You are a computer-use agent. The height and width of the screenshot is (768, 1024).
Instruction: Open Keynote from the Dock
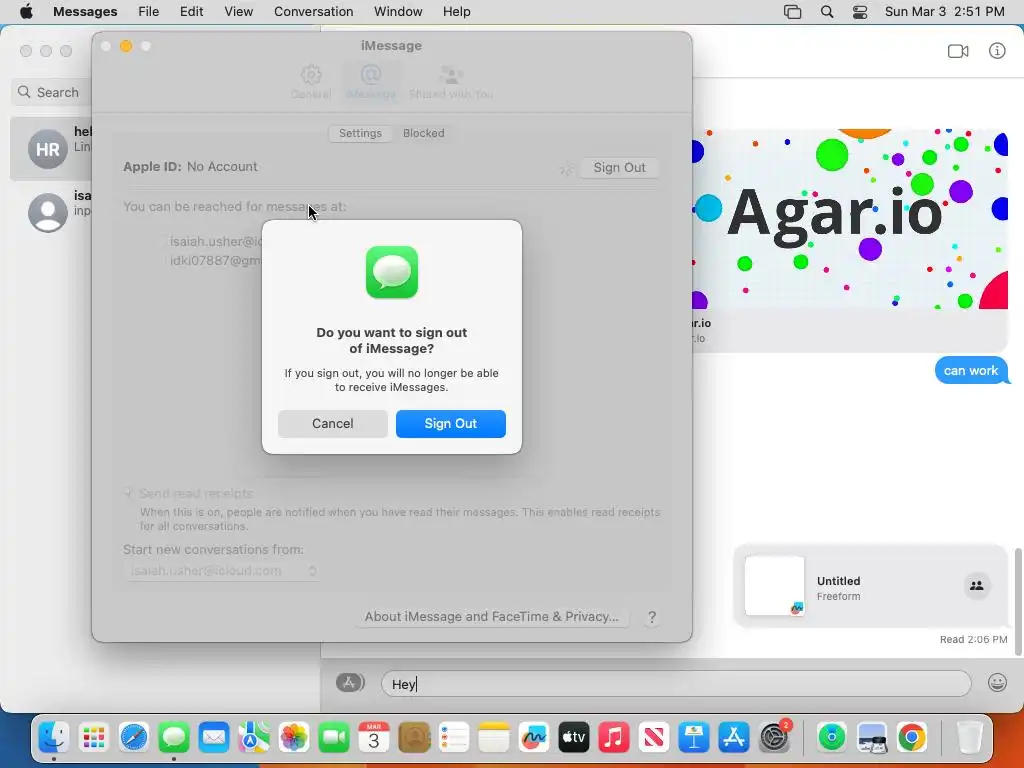[694, 738]
